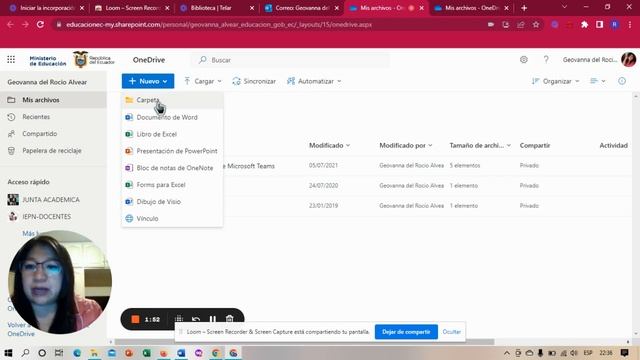Viewport: 640px width, 360px height.
Task: Go back in the browser
Action: (10, 24)
